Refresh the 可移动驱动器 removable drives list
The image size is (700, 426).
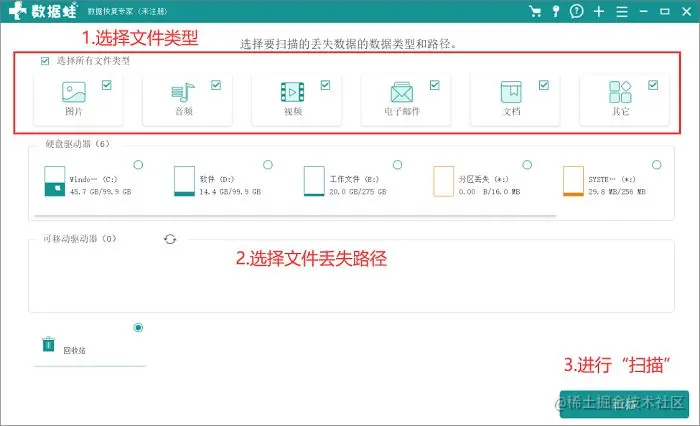[170, 239]
